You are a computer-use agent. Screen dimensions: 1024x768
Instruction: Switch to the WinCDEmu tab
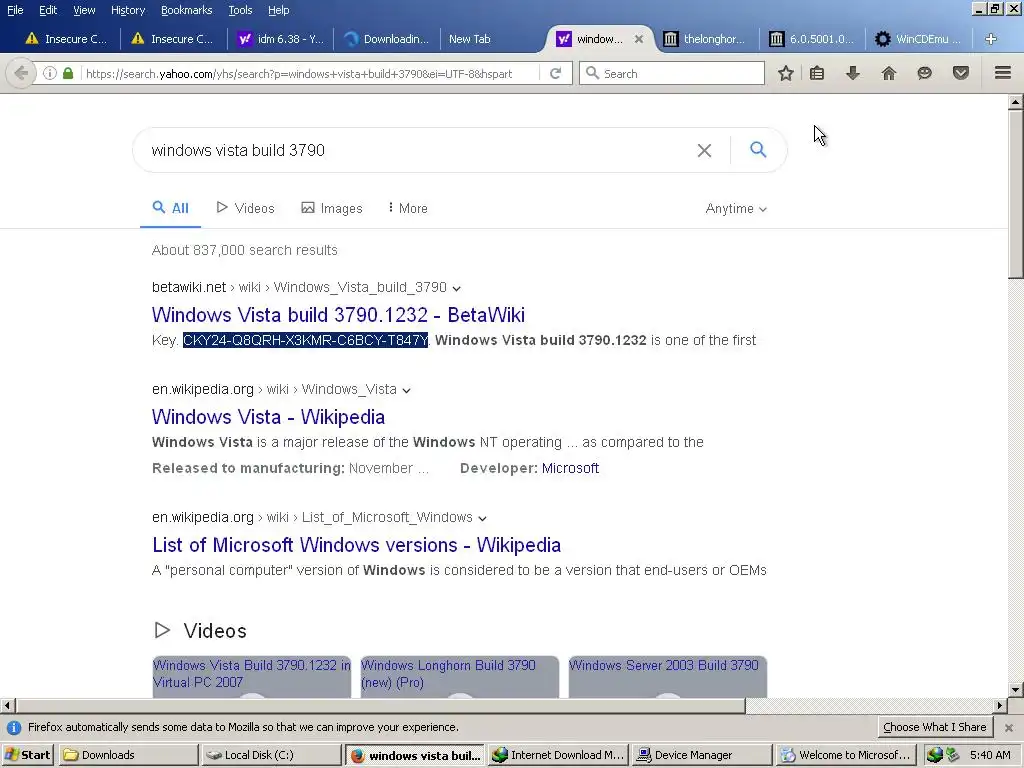(918, 39)
